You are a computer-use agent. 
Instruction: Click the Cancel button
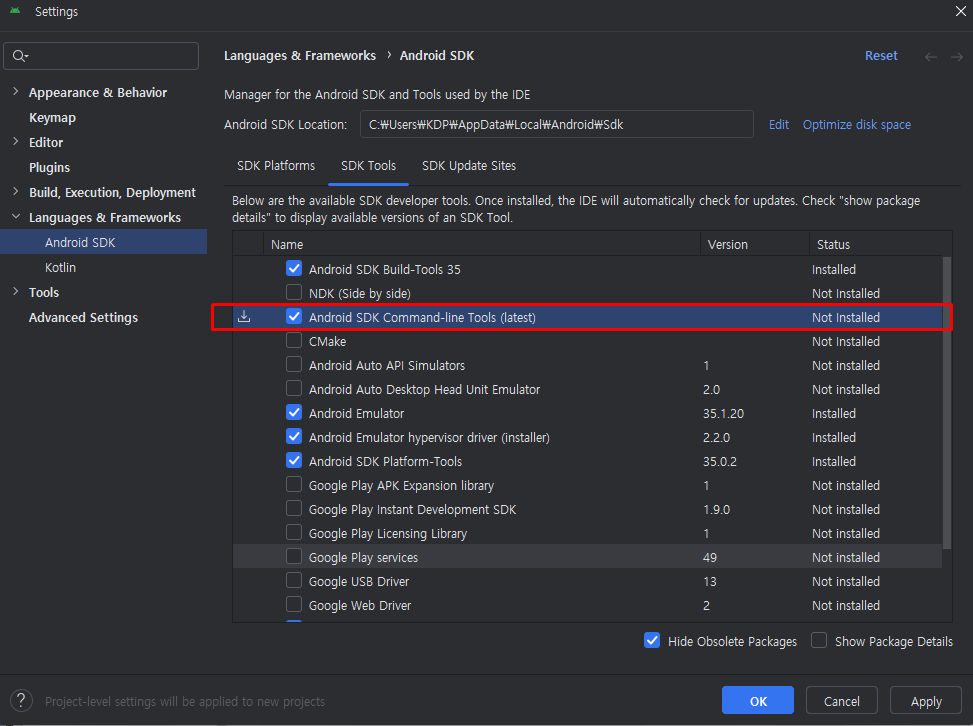coord(841,701)
